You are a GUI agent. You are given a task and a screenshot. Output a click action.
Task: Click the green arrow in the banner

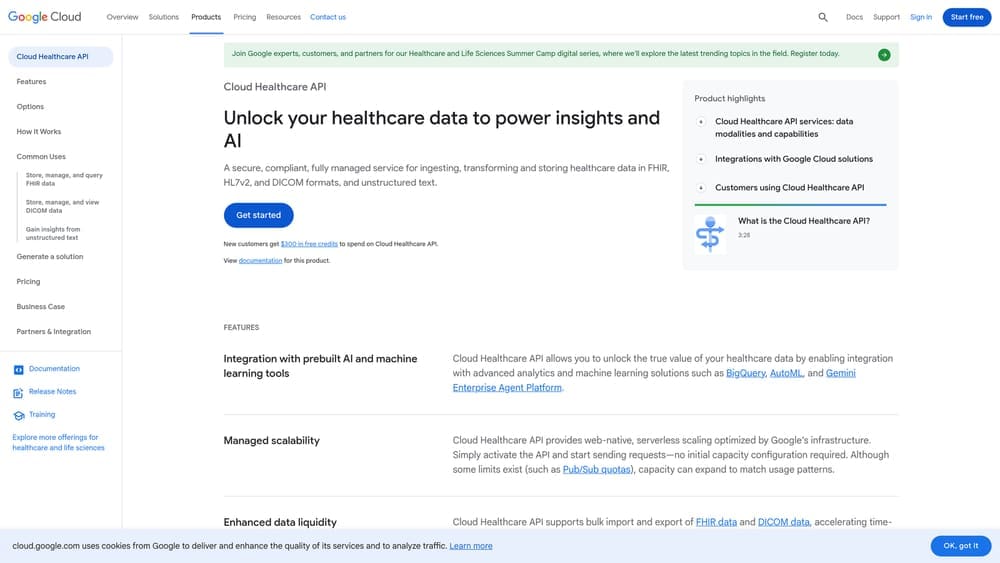pyautogui.click(x=884, y=55)
